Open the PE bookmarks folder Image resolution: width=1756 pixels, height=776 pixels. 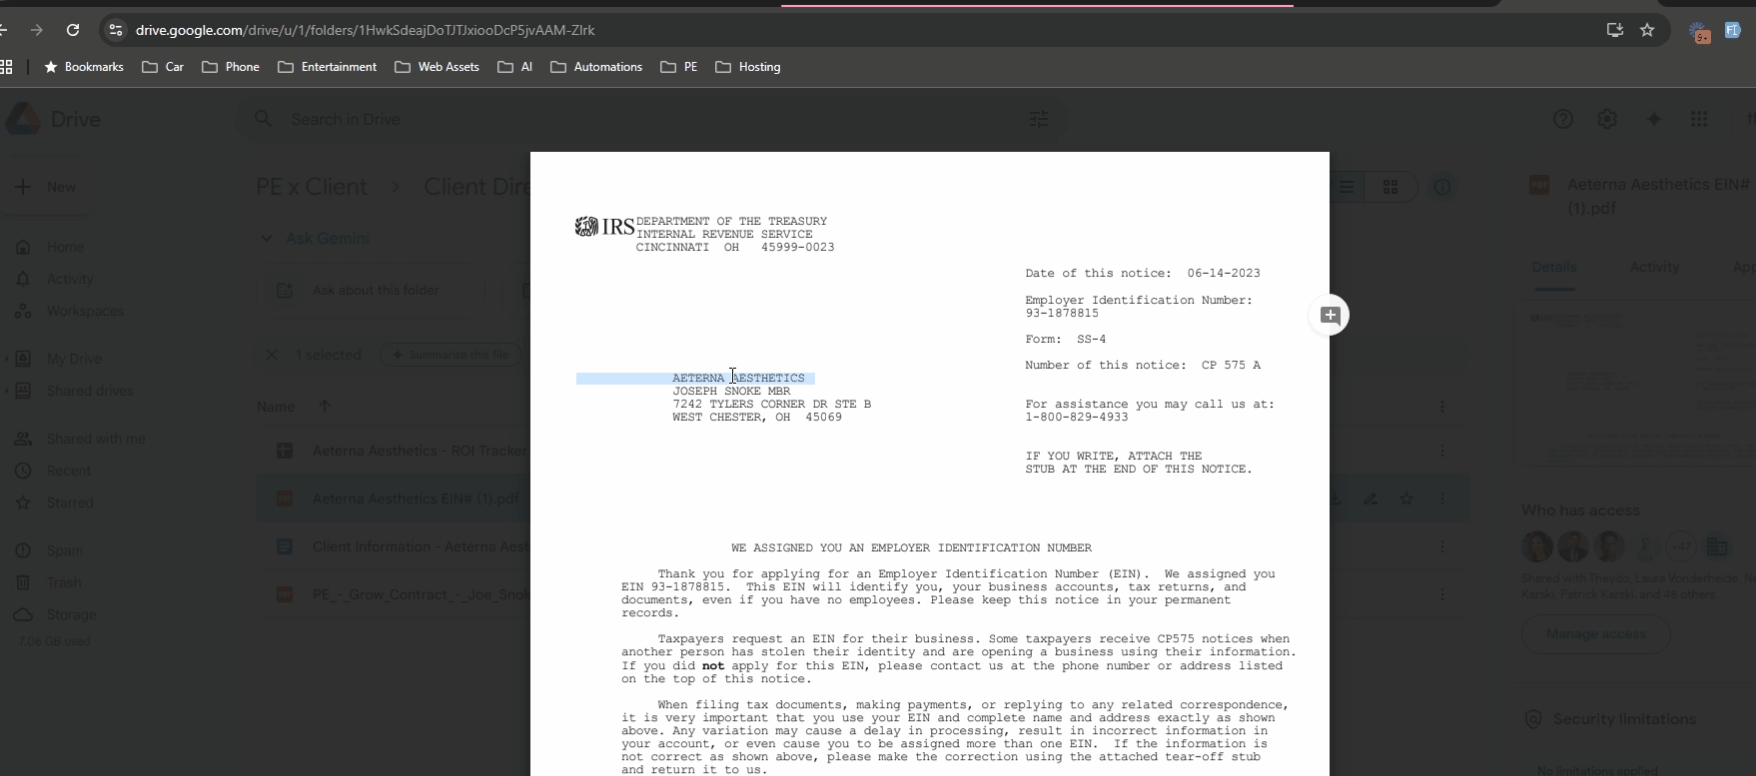[x=679, y=67]
